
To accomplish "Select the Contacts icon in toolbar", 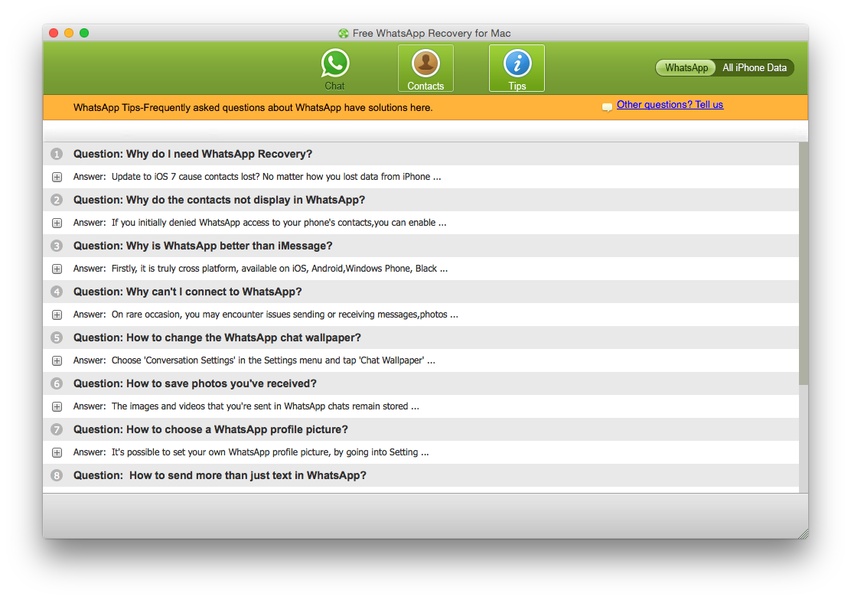I will (x=425, y=64).
